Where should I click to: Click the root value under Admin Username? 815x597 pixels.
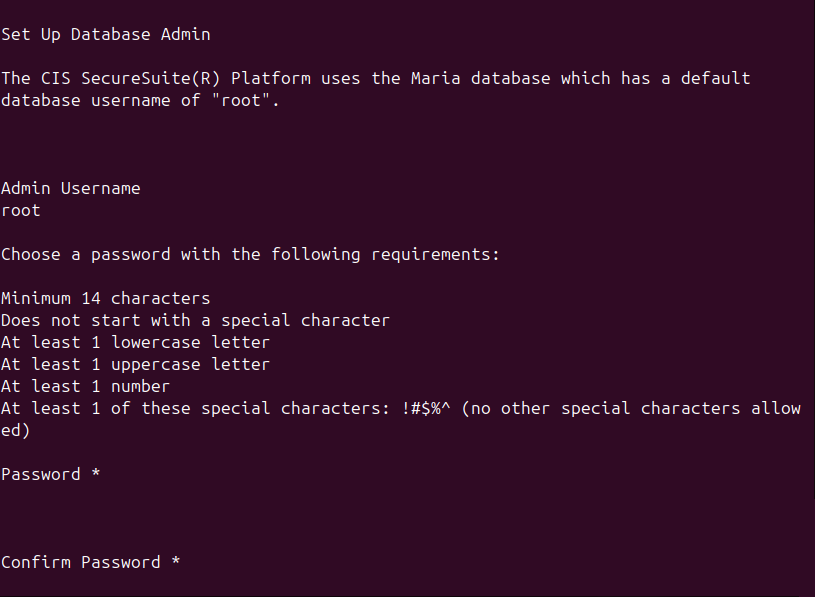[21, 210]
